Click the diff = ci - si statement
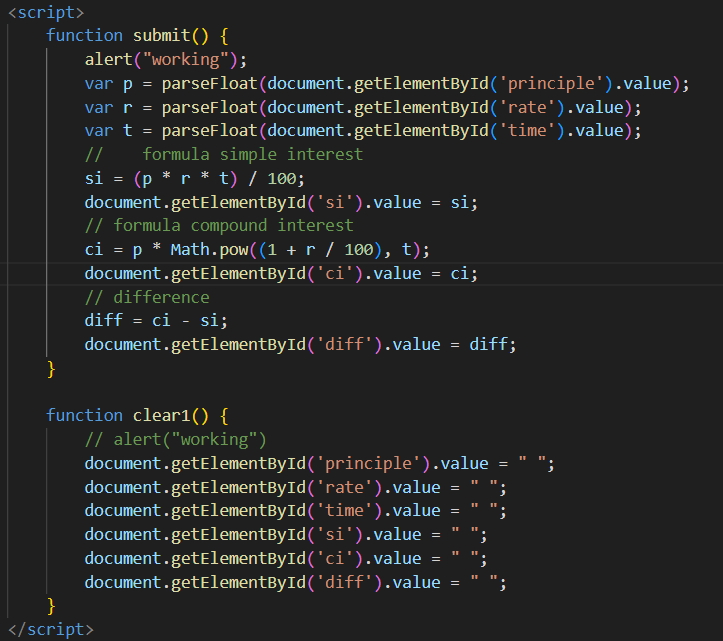Image resolution: width=723 pixels, height=641 pixels. tap(156, 320)
